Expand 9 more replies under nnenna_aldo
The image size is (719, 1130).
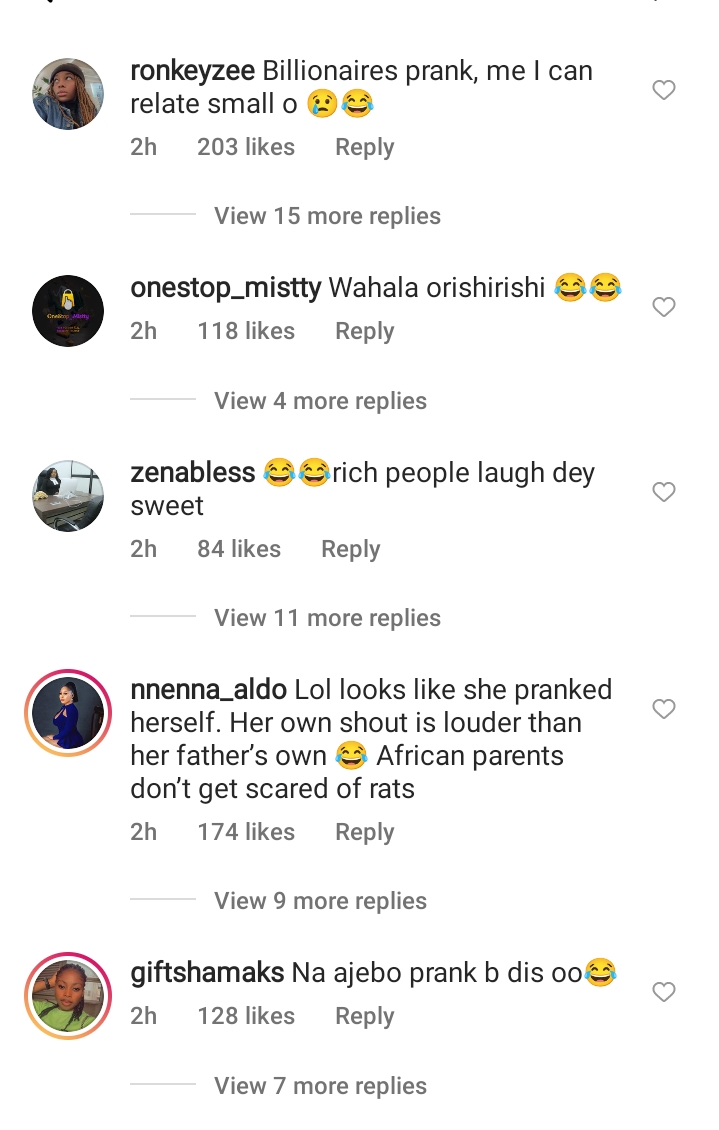point(320,901)
